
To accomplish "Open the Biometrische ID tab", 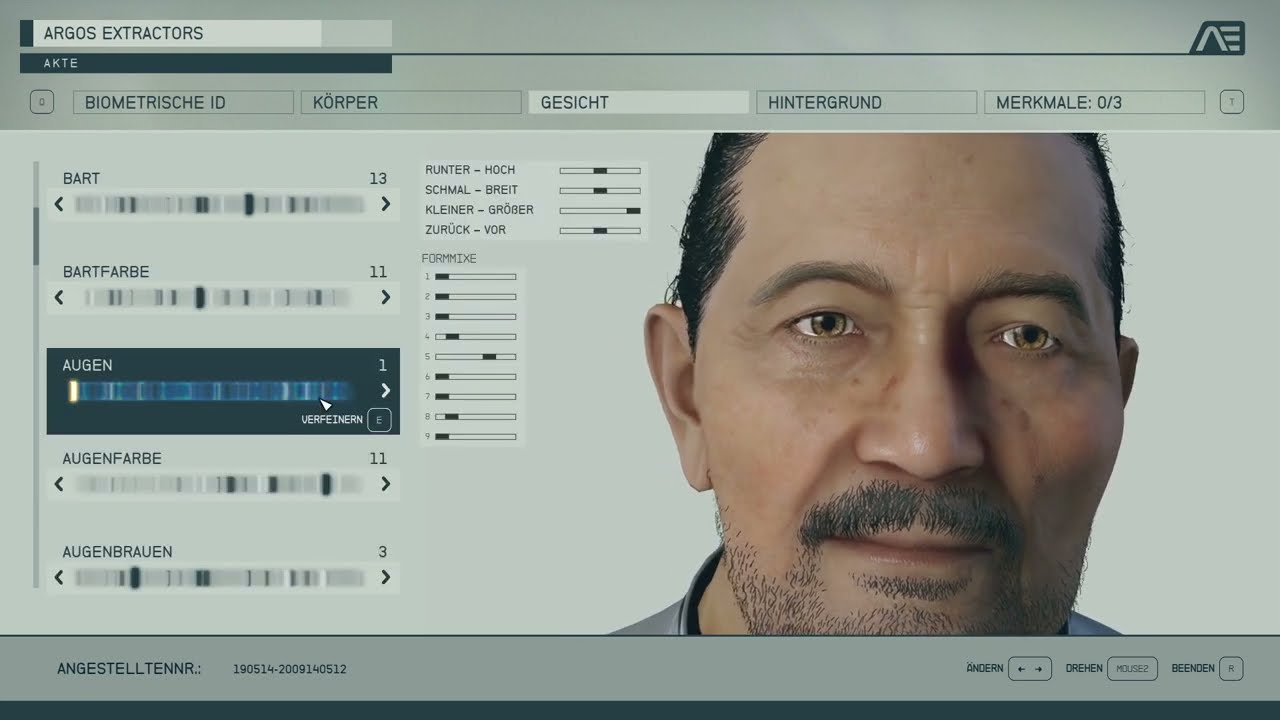I will click(x=183, y=102).
